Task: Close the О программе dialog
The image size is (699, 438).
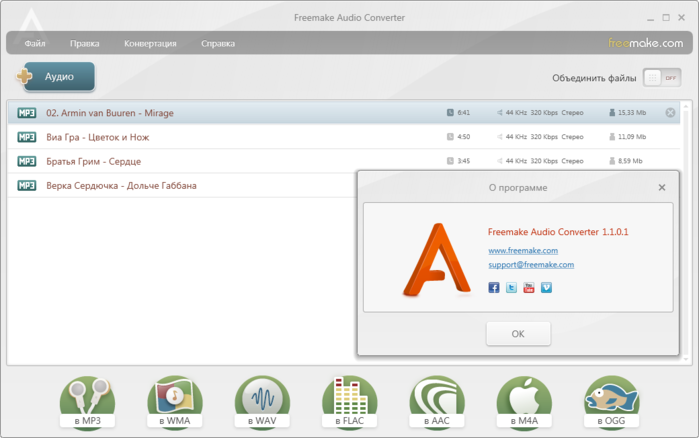Action: point(662,188)
